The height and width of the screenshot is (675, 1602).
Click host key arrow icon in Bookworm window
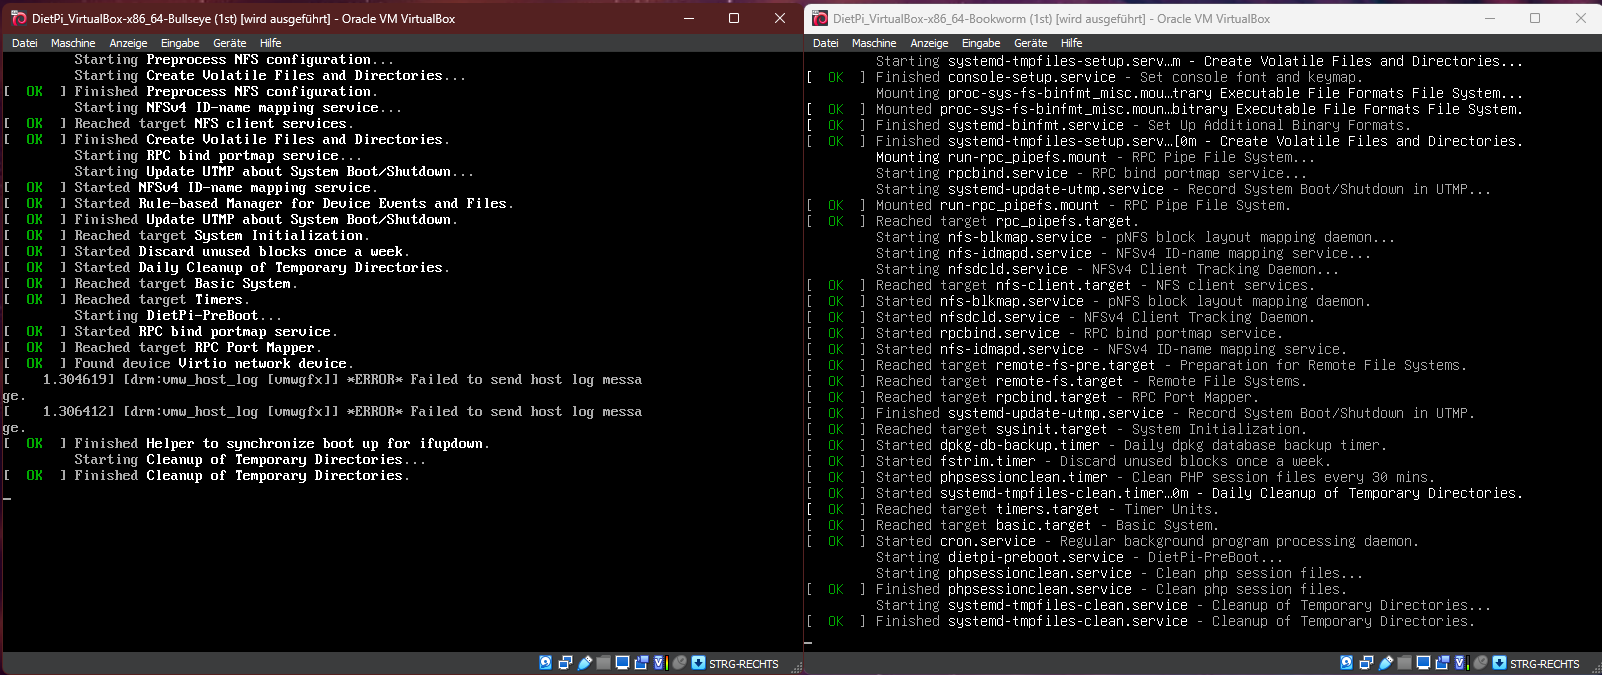[x=1499, y=662]
